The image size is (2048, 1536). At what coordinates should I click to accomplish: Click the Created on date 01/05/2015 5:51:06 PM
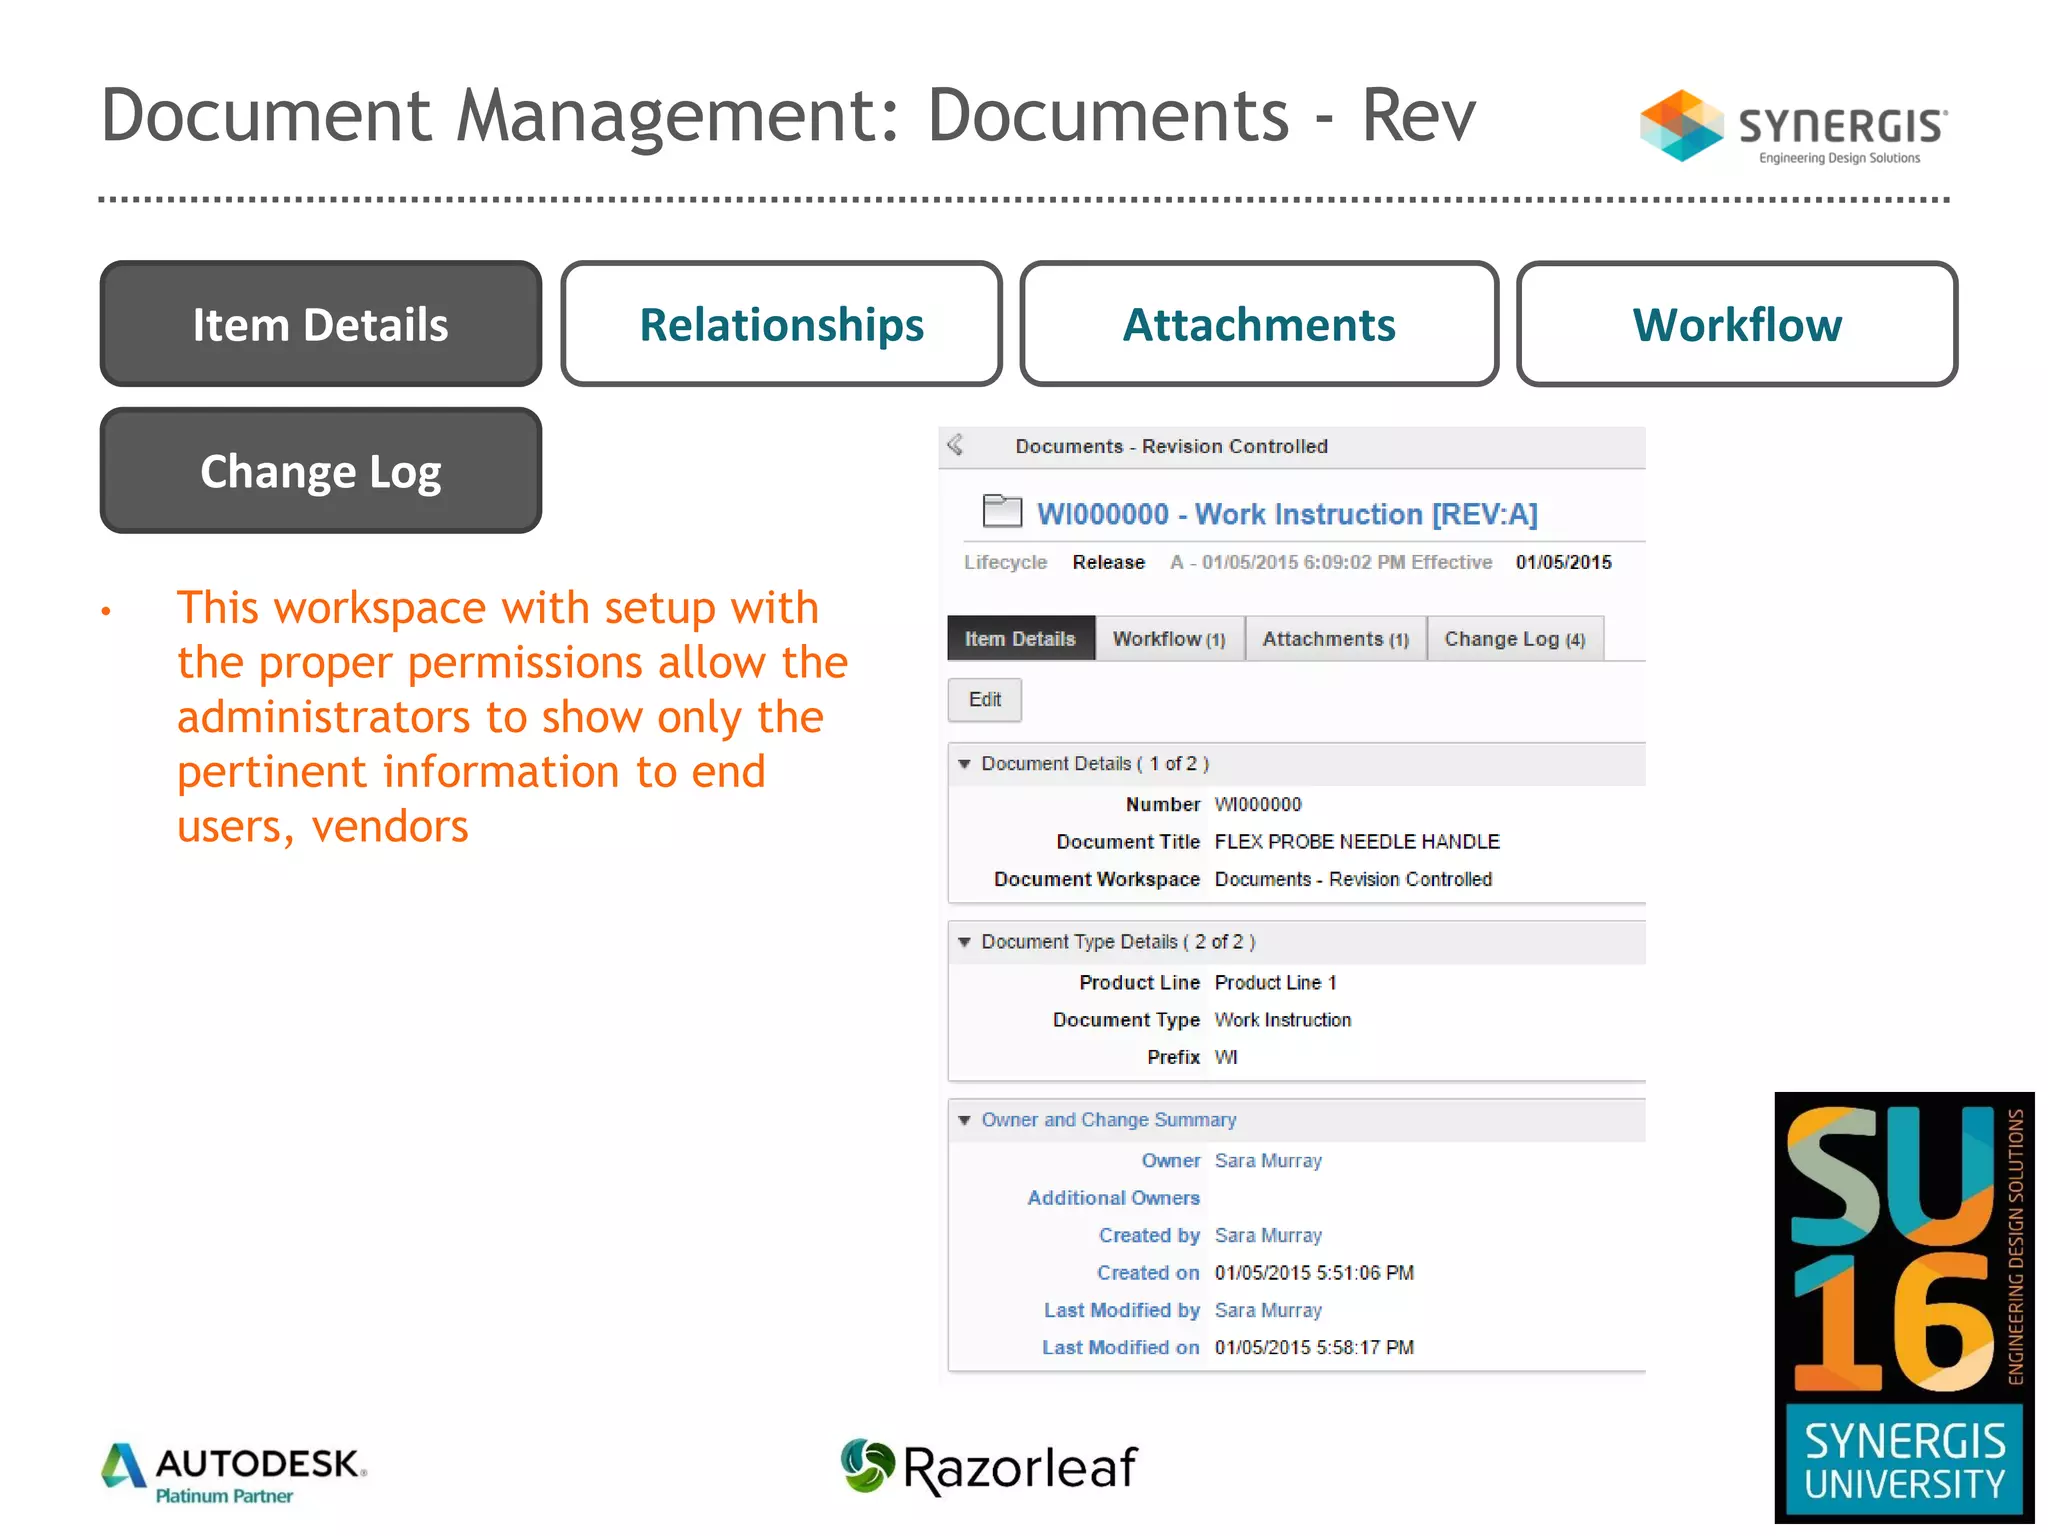[x=1314, y=1273]
